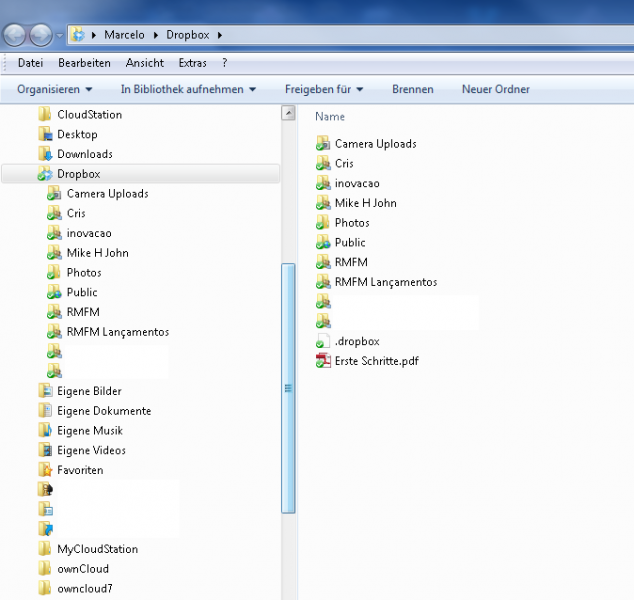Select the .dropbox file icon
The width and height of the screenshot is (634, 600).
coord(322,342)
